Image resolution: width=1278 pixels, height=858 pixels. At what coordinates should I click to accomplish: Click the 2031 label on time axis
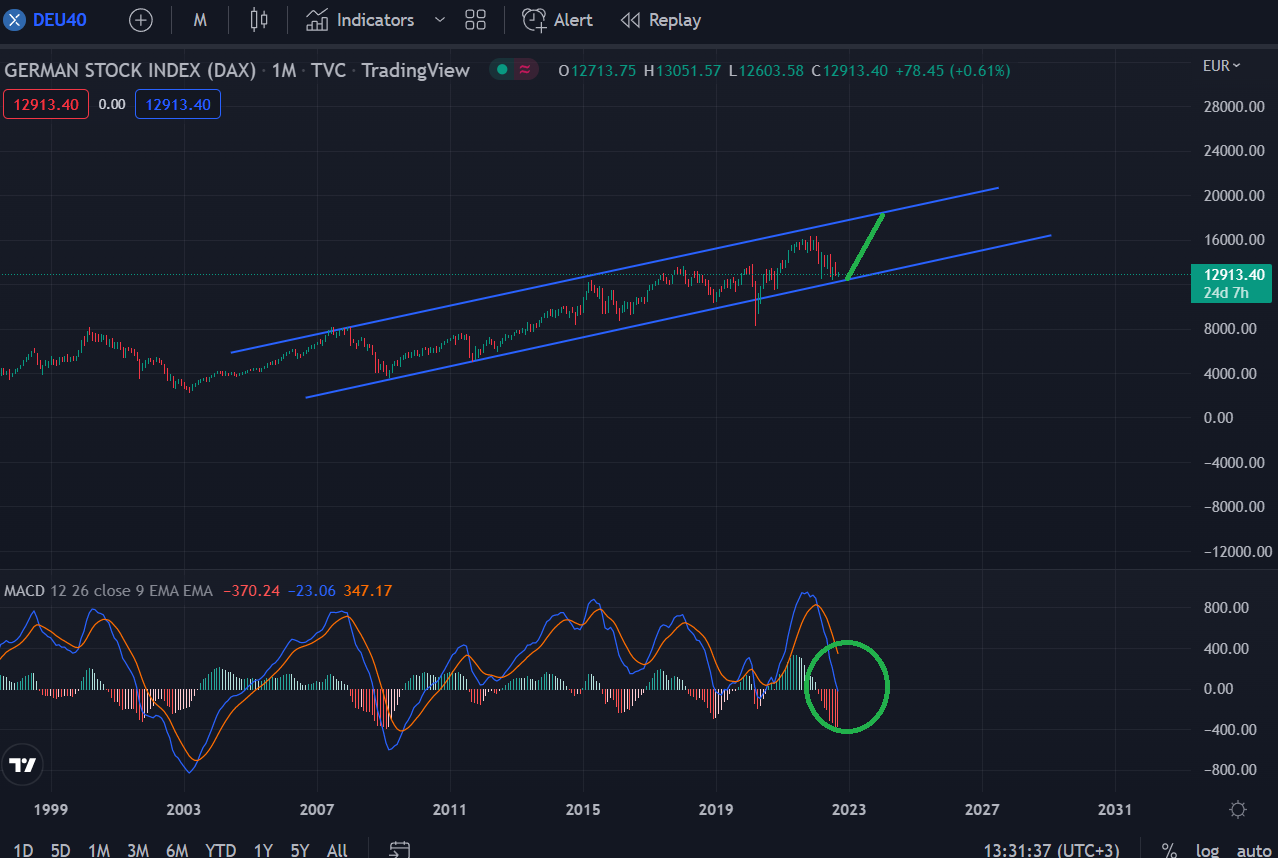coord(1115,809)
